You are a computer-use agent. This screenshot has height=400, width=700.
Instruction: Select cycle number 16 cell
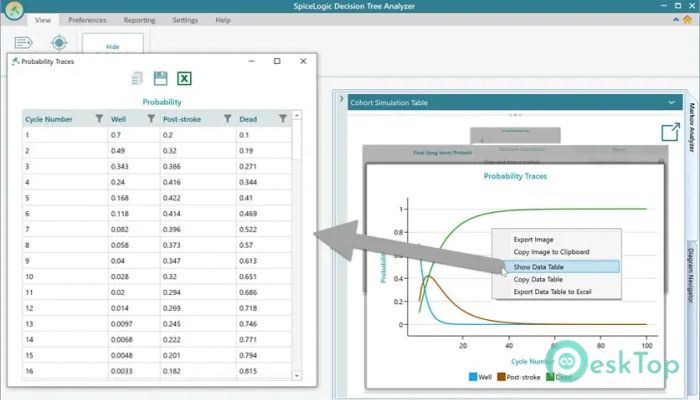pos(29,371)
